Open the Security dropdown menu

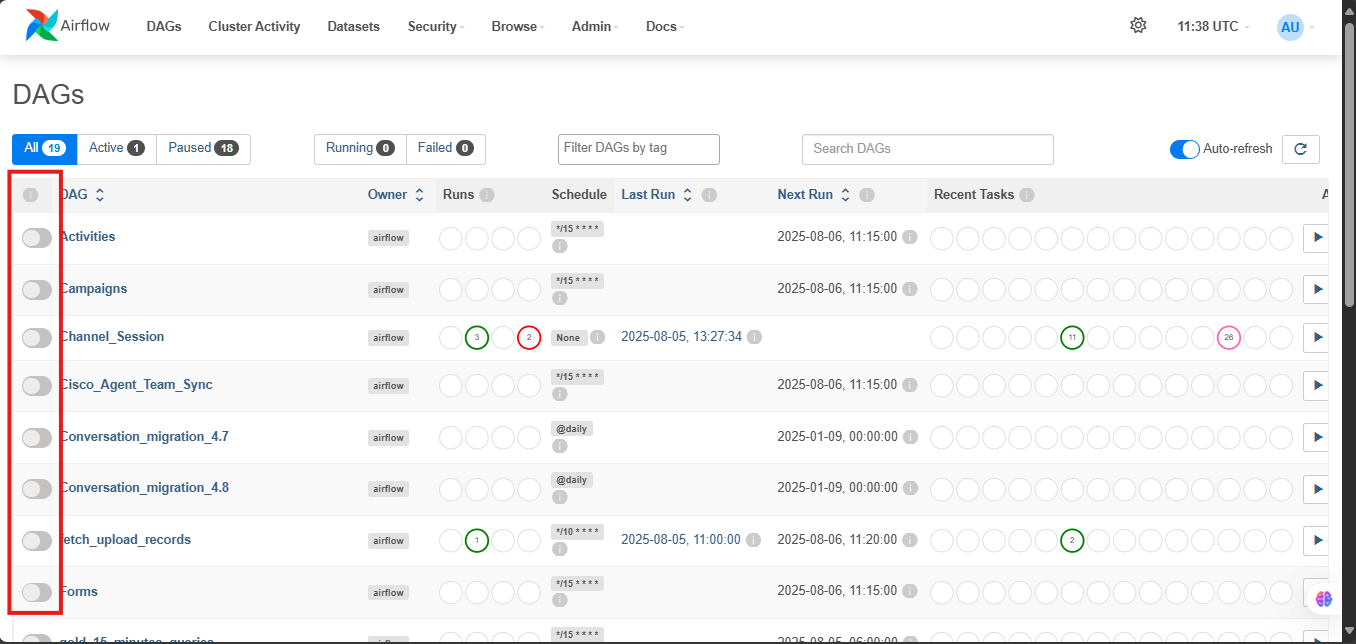[435, 27]
